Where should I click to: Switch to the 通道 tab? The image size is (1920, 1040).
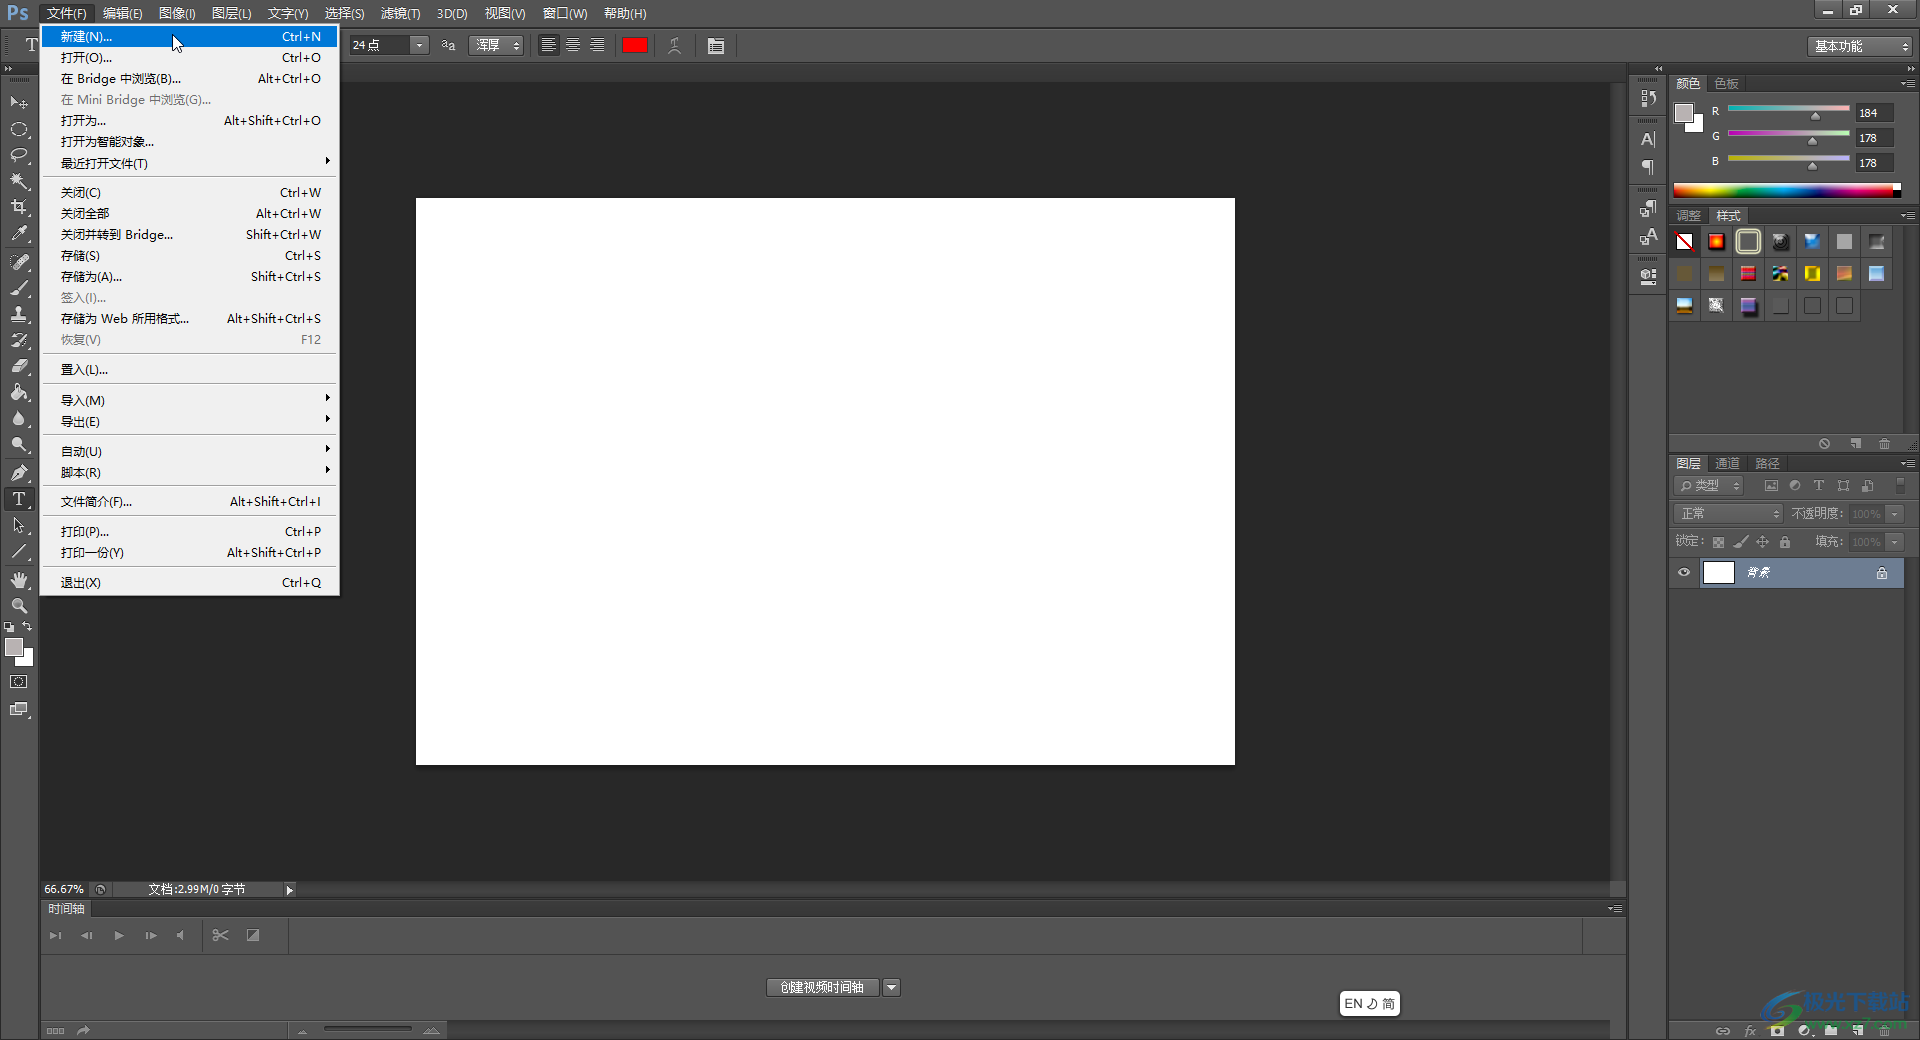point(1727,463)
